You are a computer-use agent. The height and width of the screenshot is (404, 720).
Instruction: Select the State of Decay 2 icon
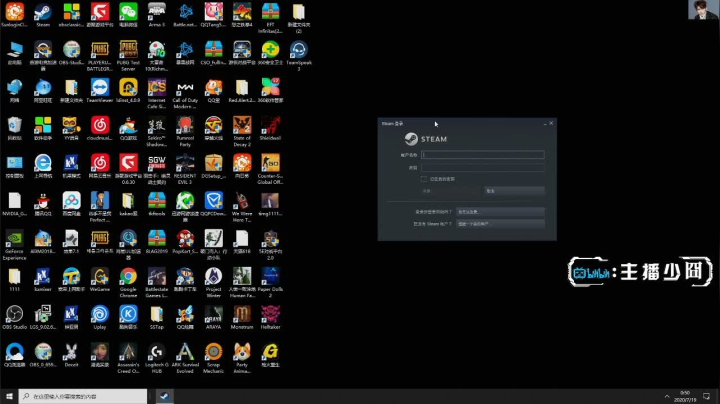[242, 131]
